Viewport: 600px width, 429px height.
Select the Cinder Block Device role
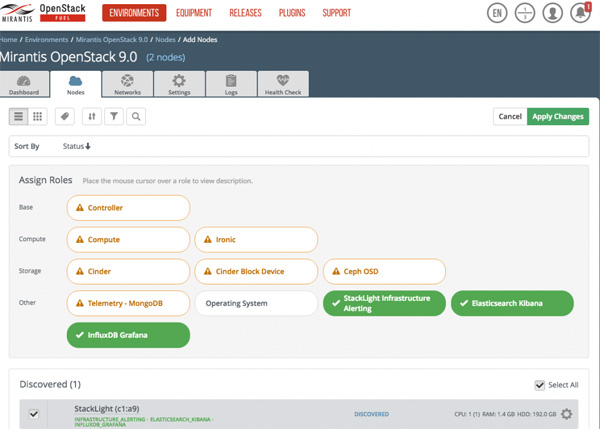point(256,271)
